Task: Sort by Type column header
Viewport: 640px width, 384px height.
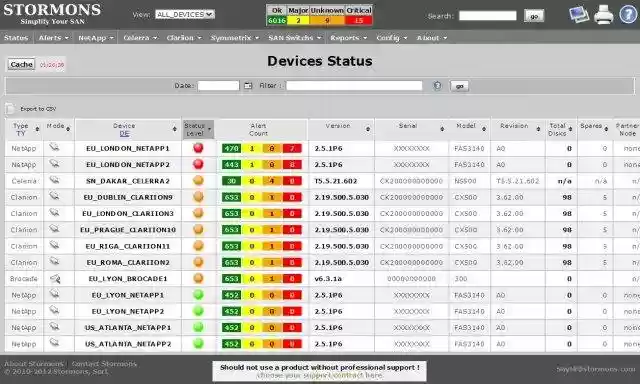Action: pyautogui.click(x=24, y=129)
